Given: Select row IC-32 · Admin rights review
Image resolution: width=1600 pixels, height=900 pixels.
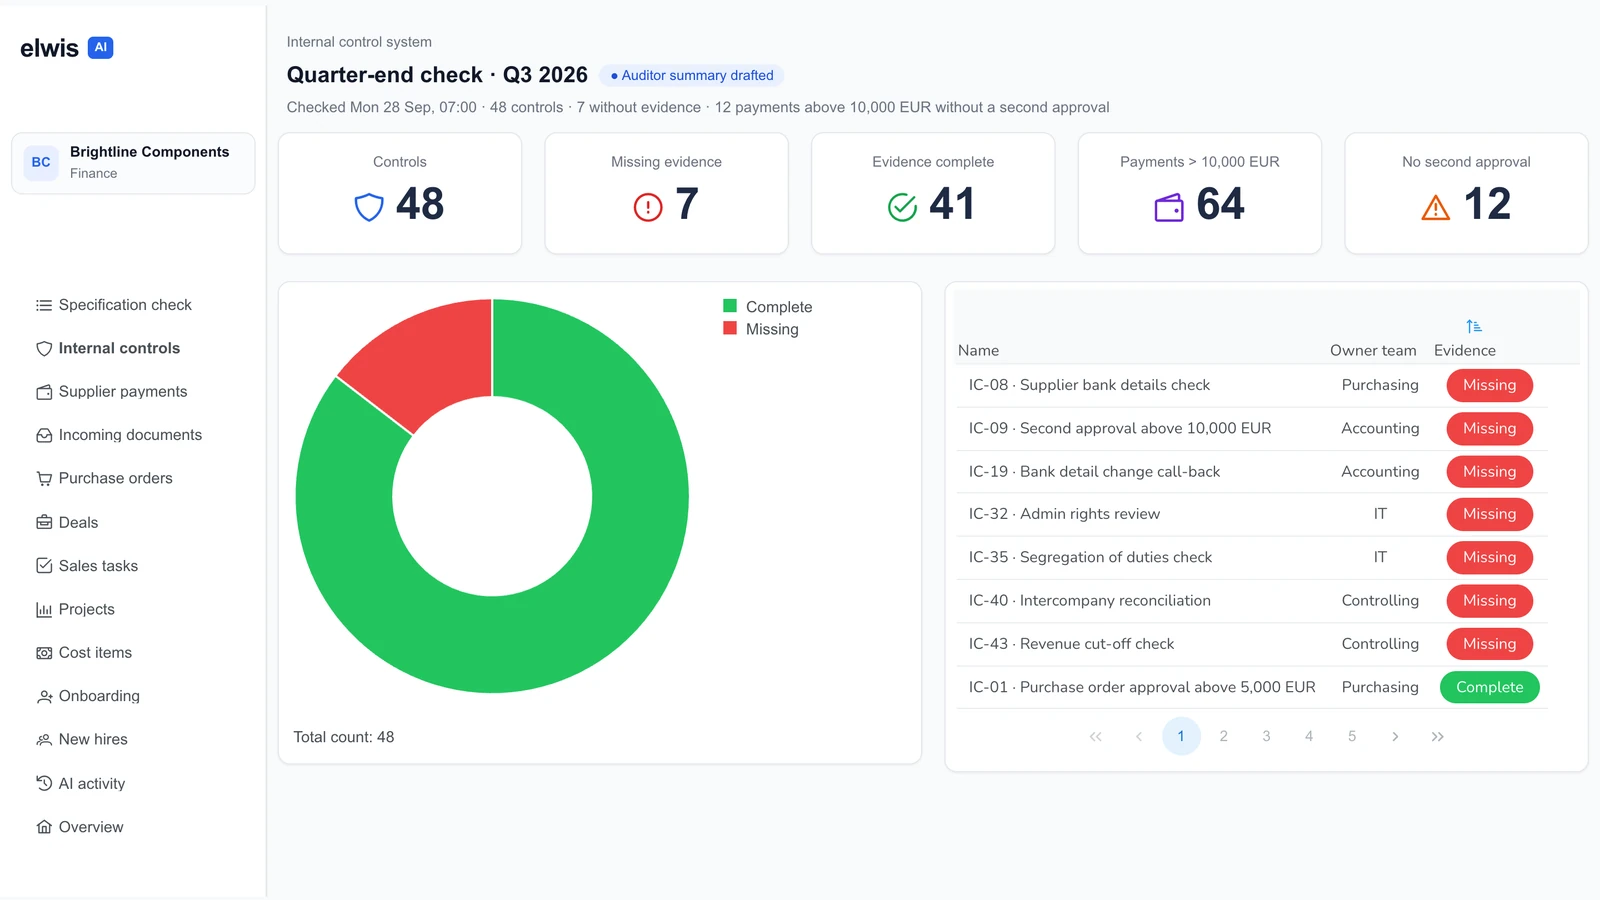Looking at the screenshot, I should 1252,514.
